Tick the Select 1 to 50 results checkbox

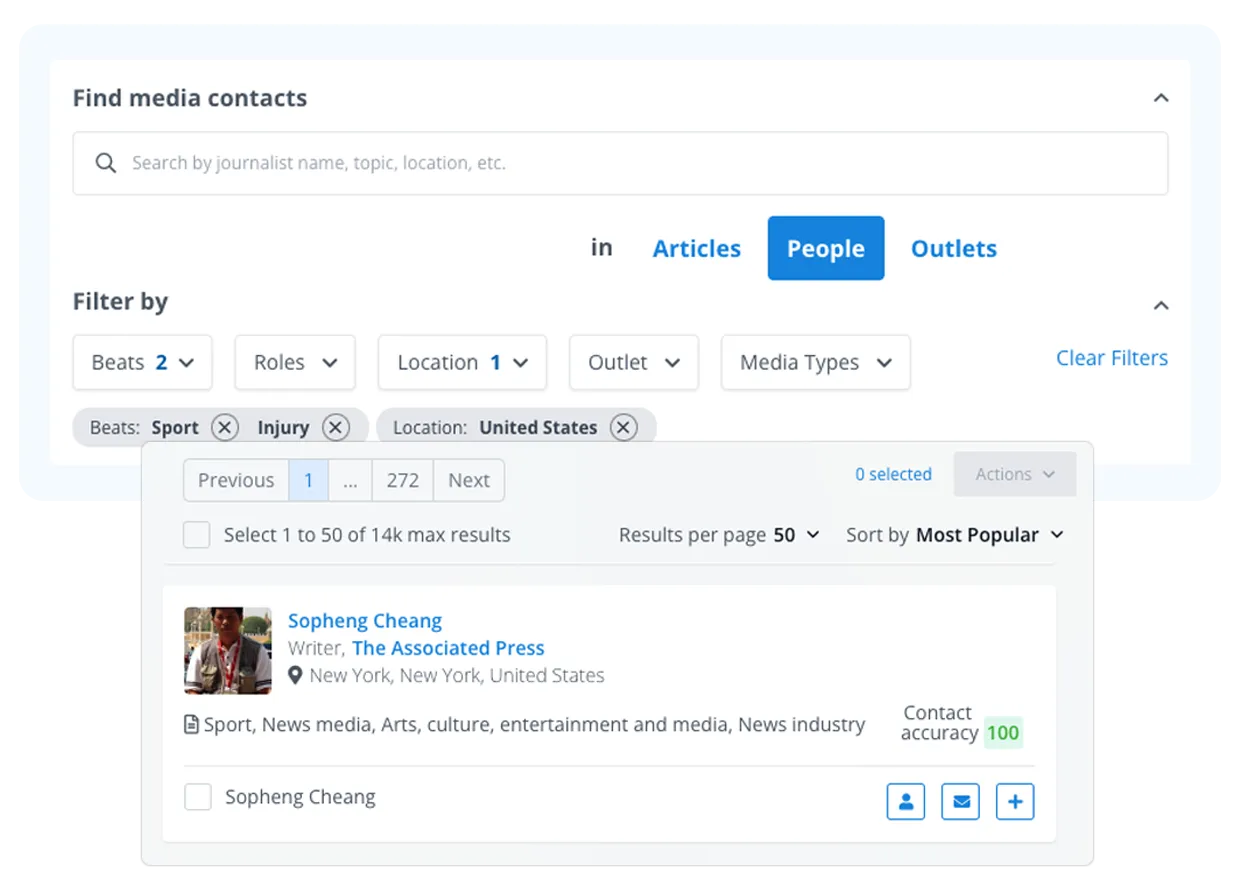(197, 535)
